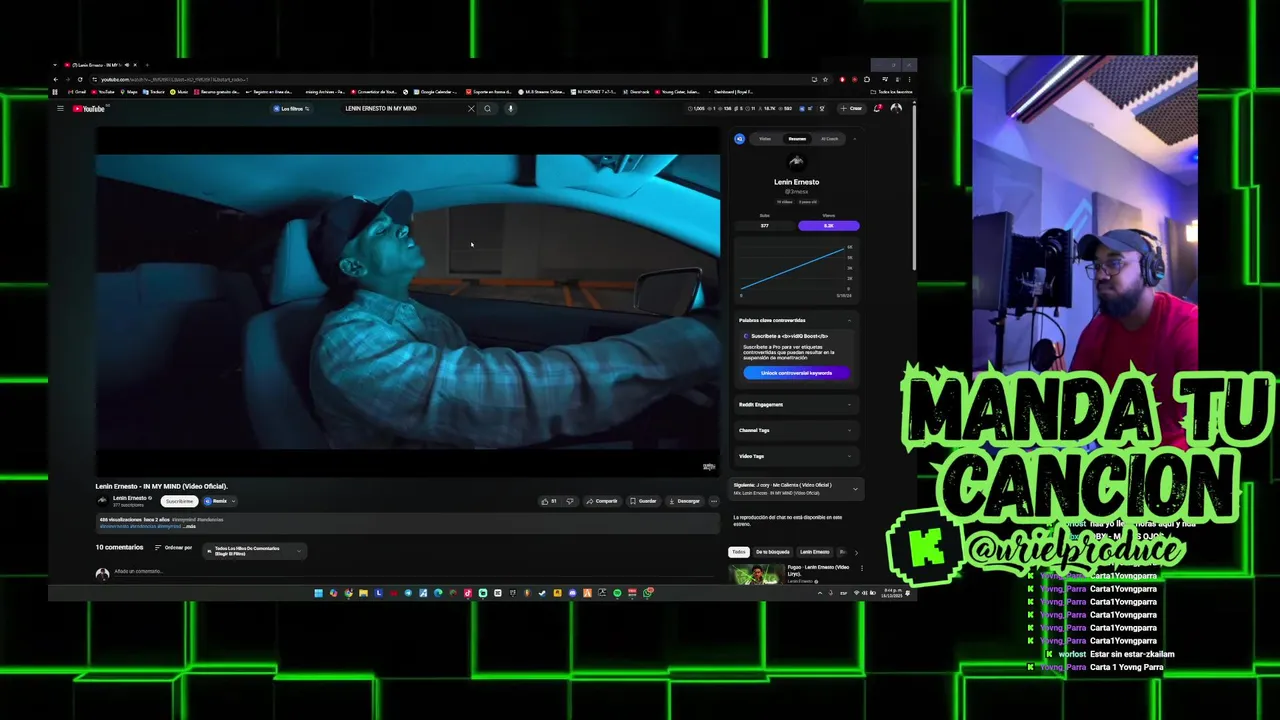This screenshot has width=1280, height=720.
Task: Click the search magnifier button
Action: pyautogui.click(x=488, y=108)
